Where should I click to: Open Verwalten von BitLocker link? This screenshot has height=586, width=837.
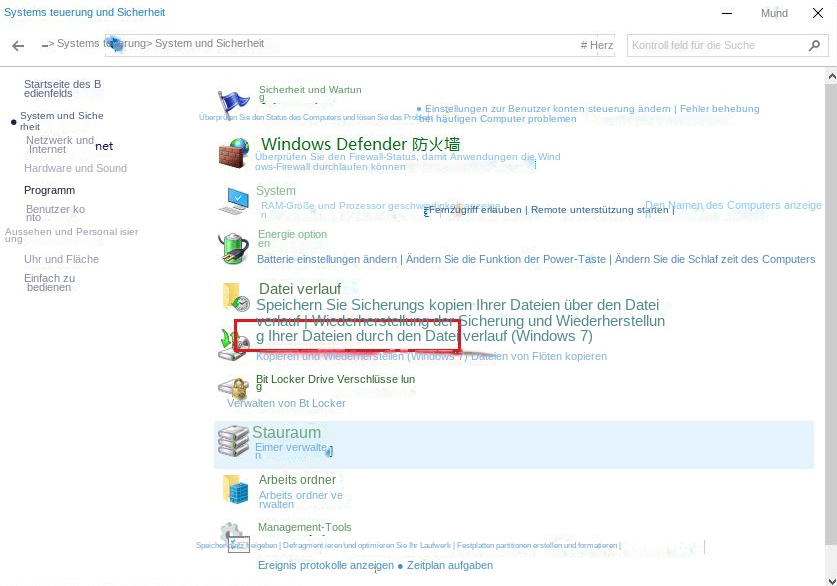point(286,403)
